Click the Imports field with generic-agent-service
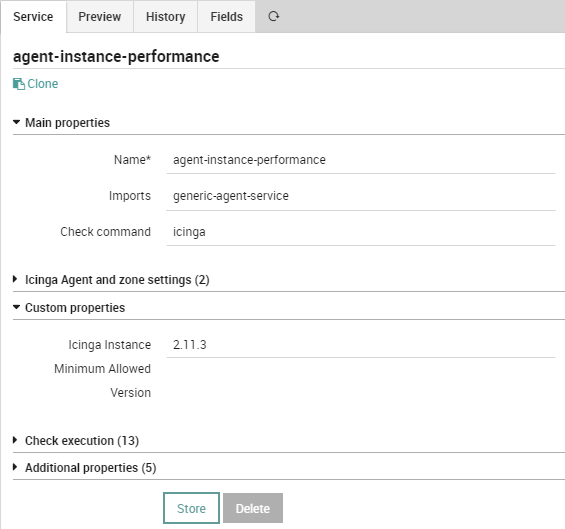565x529 pixels. [361, 196]
